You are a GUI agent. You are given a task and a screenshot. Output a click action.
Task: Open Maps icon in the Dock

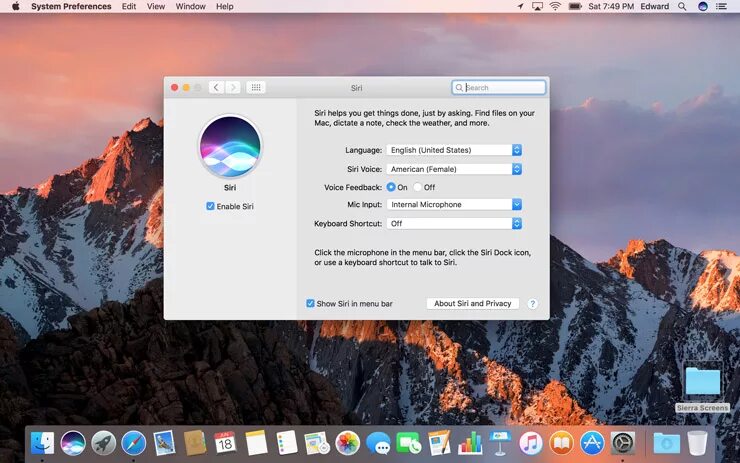[x=317, y=443]
